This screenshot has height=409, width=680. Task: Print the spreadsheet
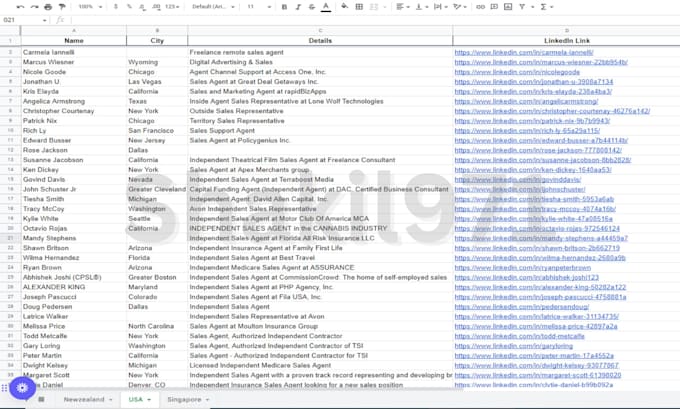click(x=48, y=7)
